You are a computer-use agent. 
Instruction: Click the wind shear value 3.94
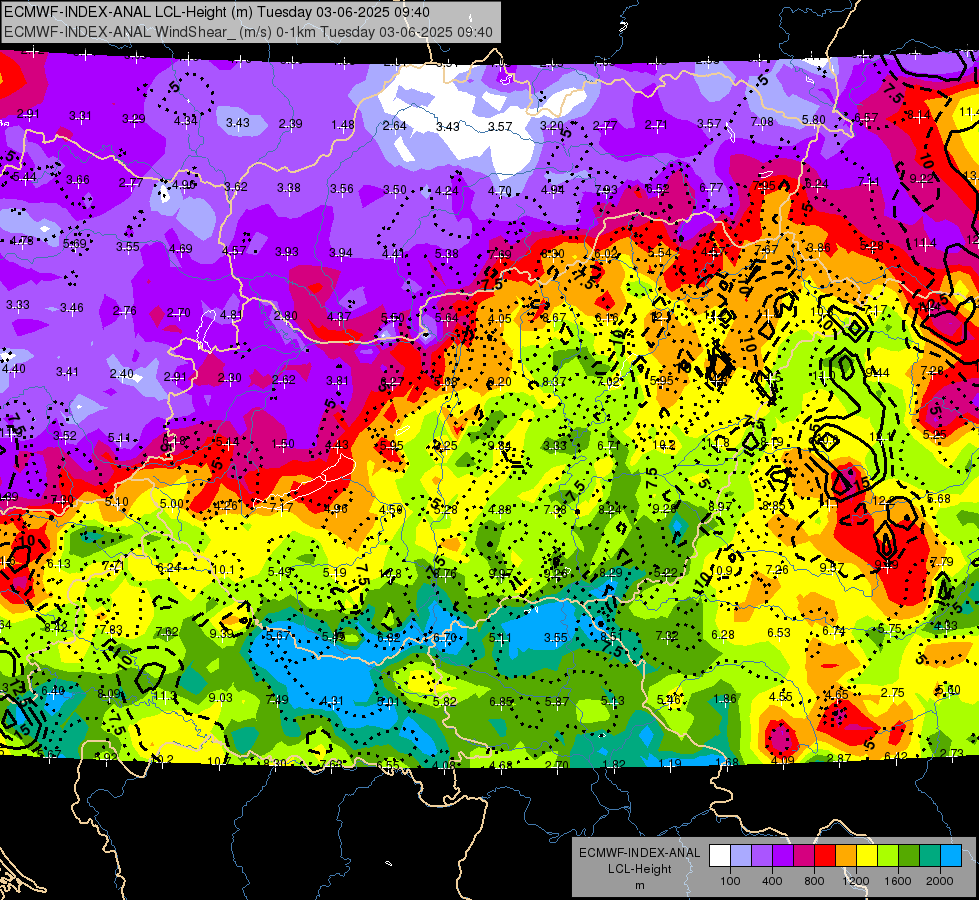tap(341, 253)
